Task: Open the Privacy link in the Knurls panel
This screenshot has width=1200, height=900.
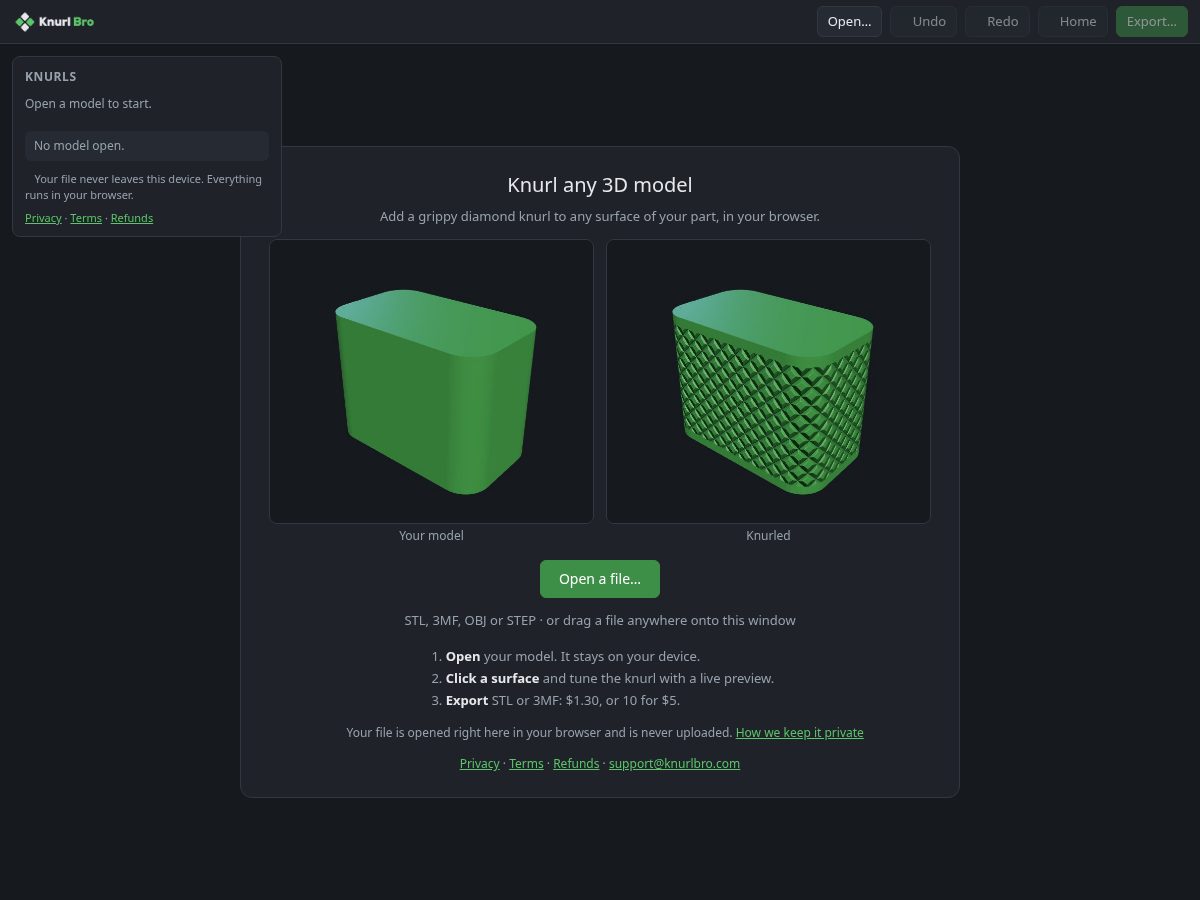Action: pos(43,218)
